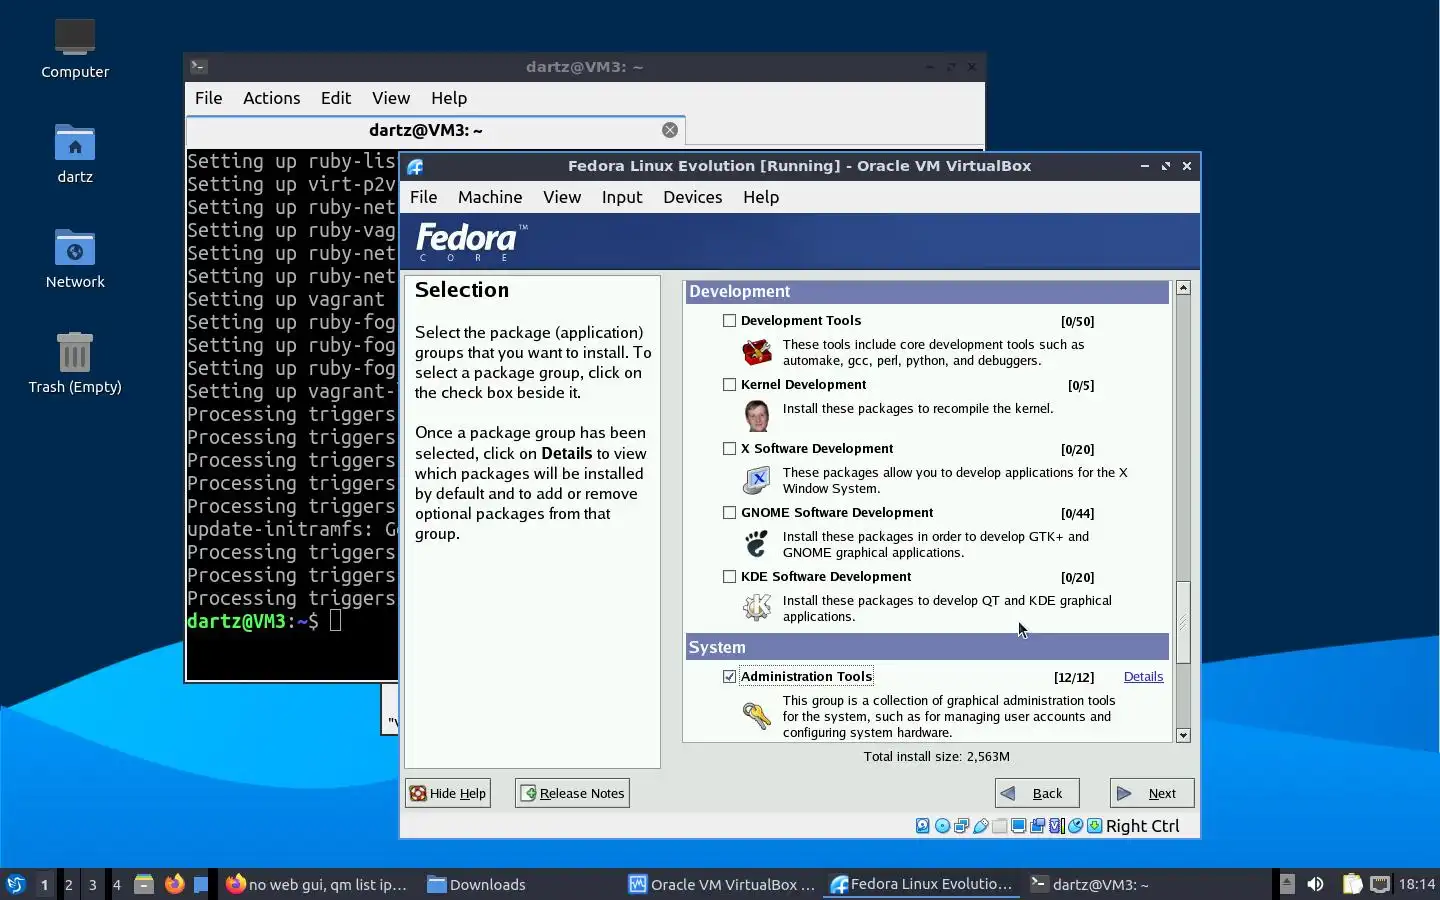1440x900 pixels.
Task: Launch the Firefox quick-launch icon
Action: [x=174, y=884]
